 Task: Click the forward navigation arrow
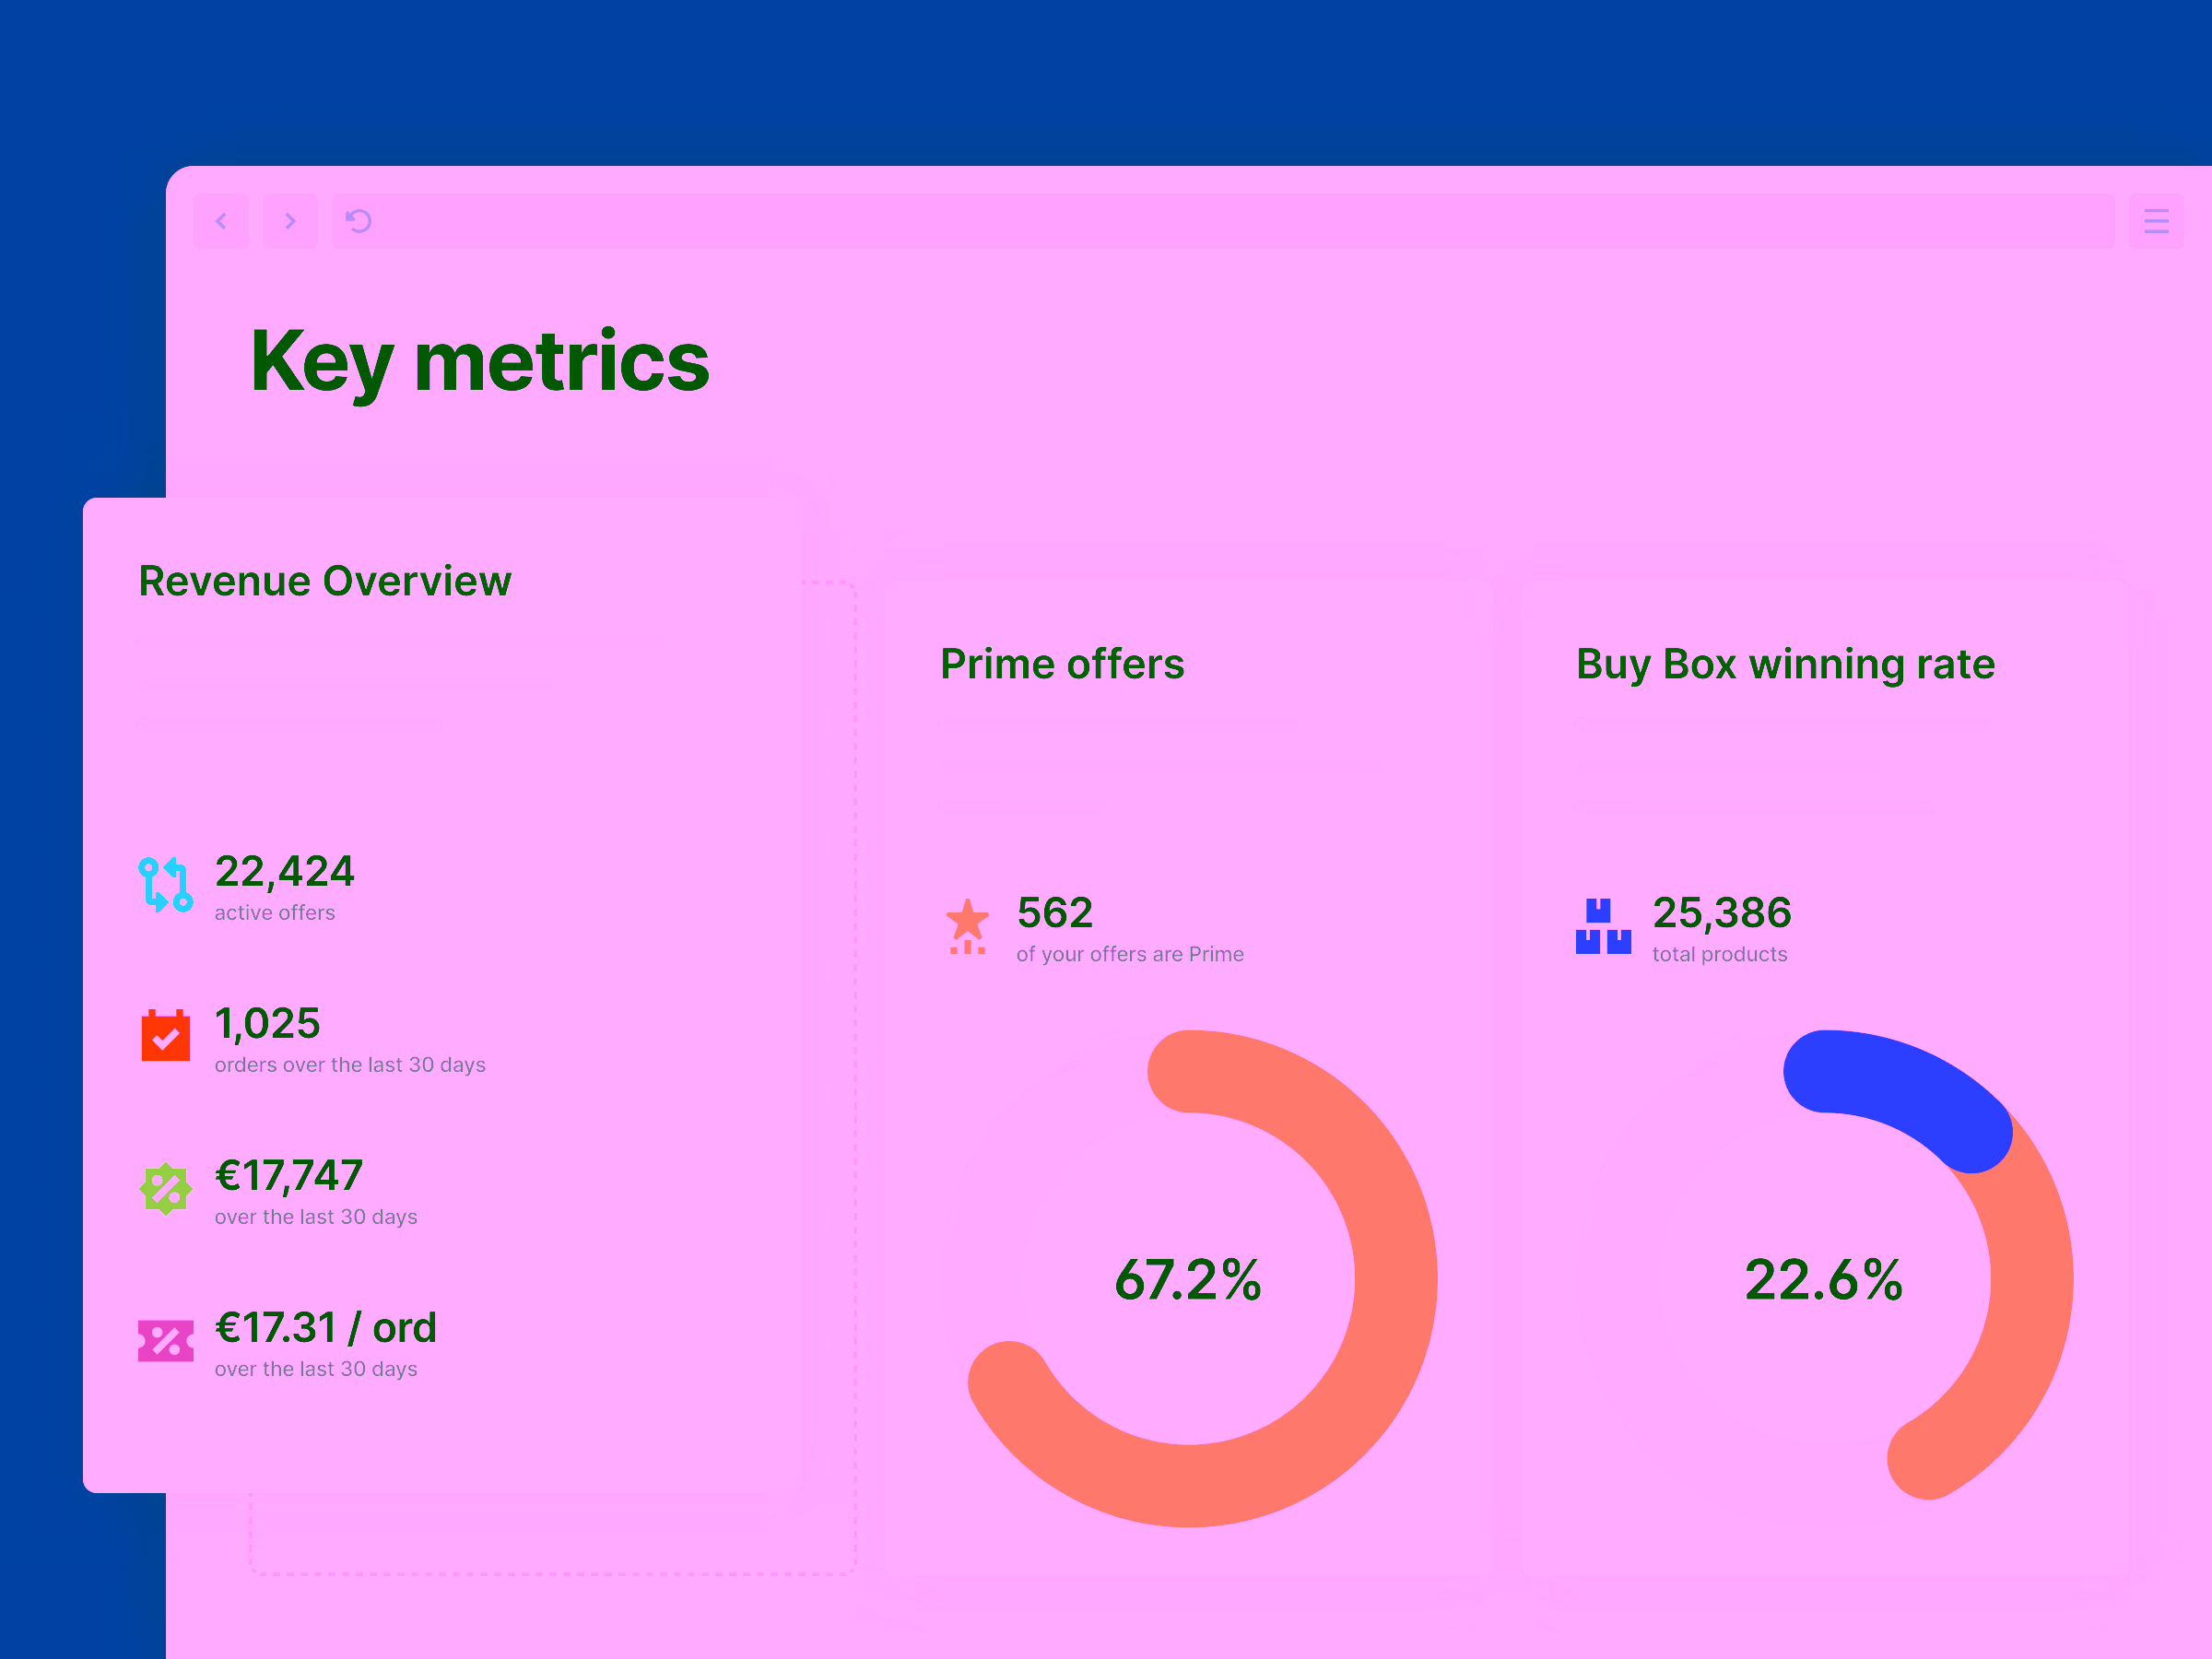tap(290, 221)
